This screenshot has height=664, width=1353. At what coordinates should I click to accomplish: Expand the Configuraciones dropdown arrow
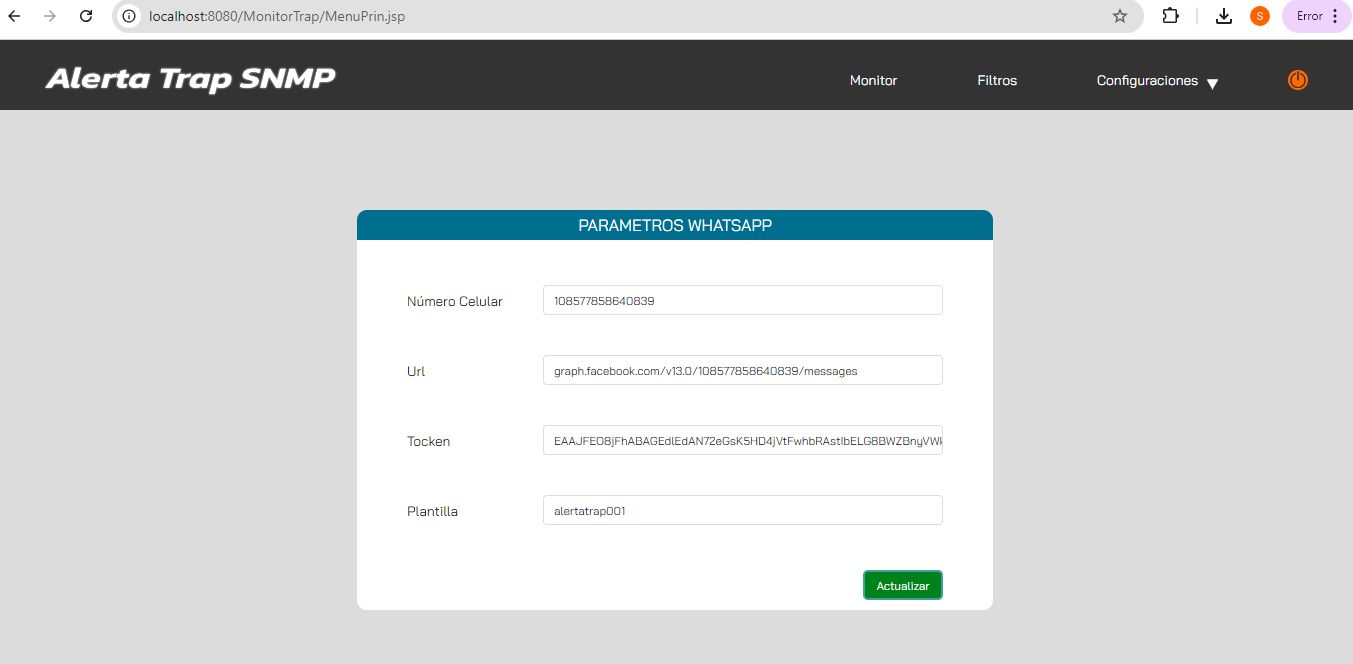tap(1212, 83)
